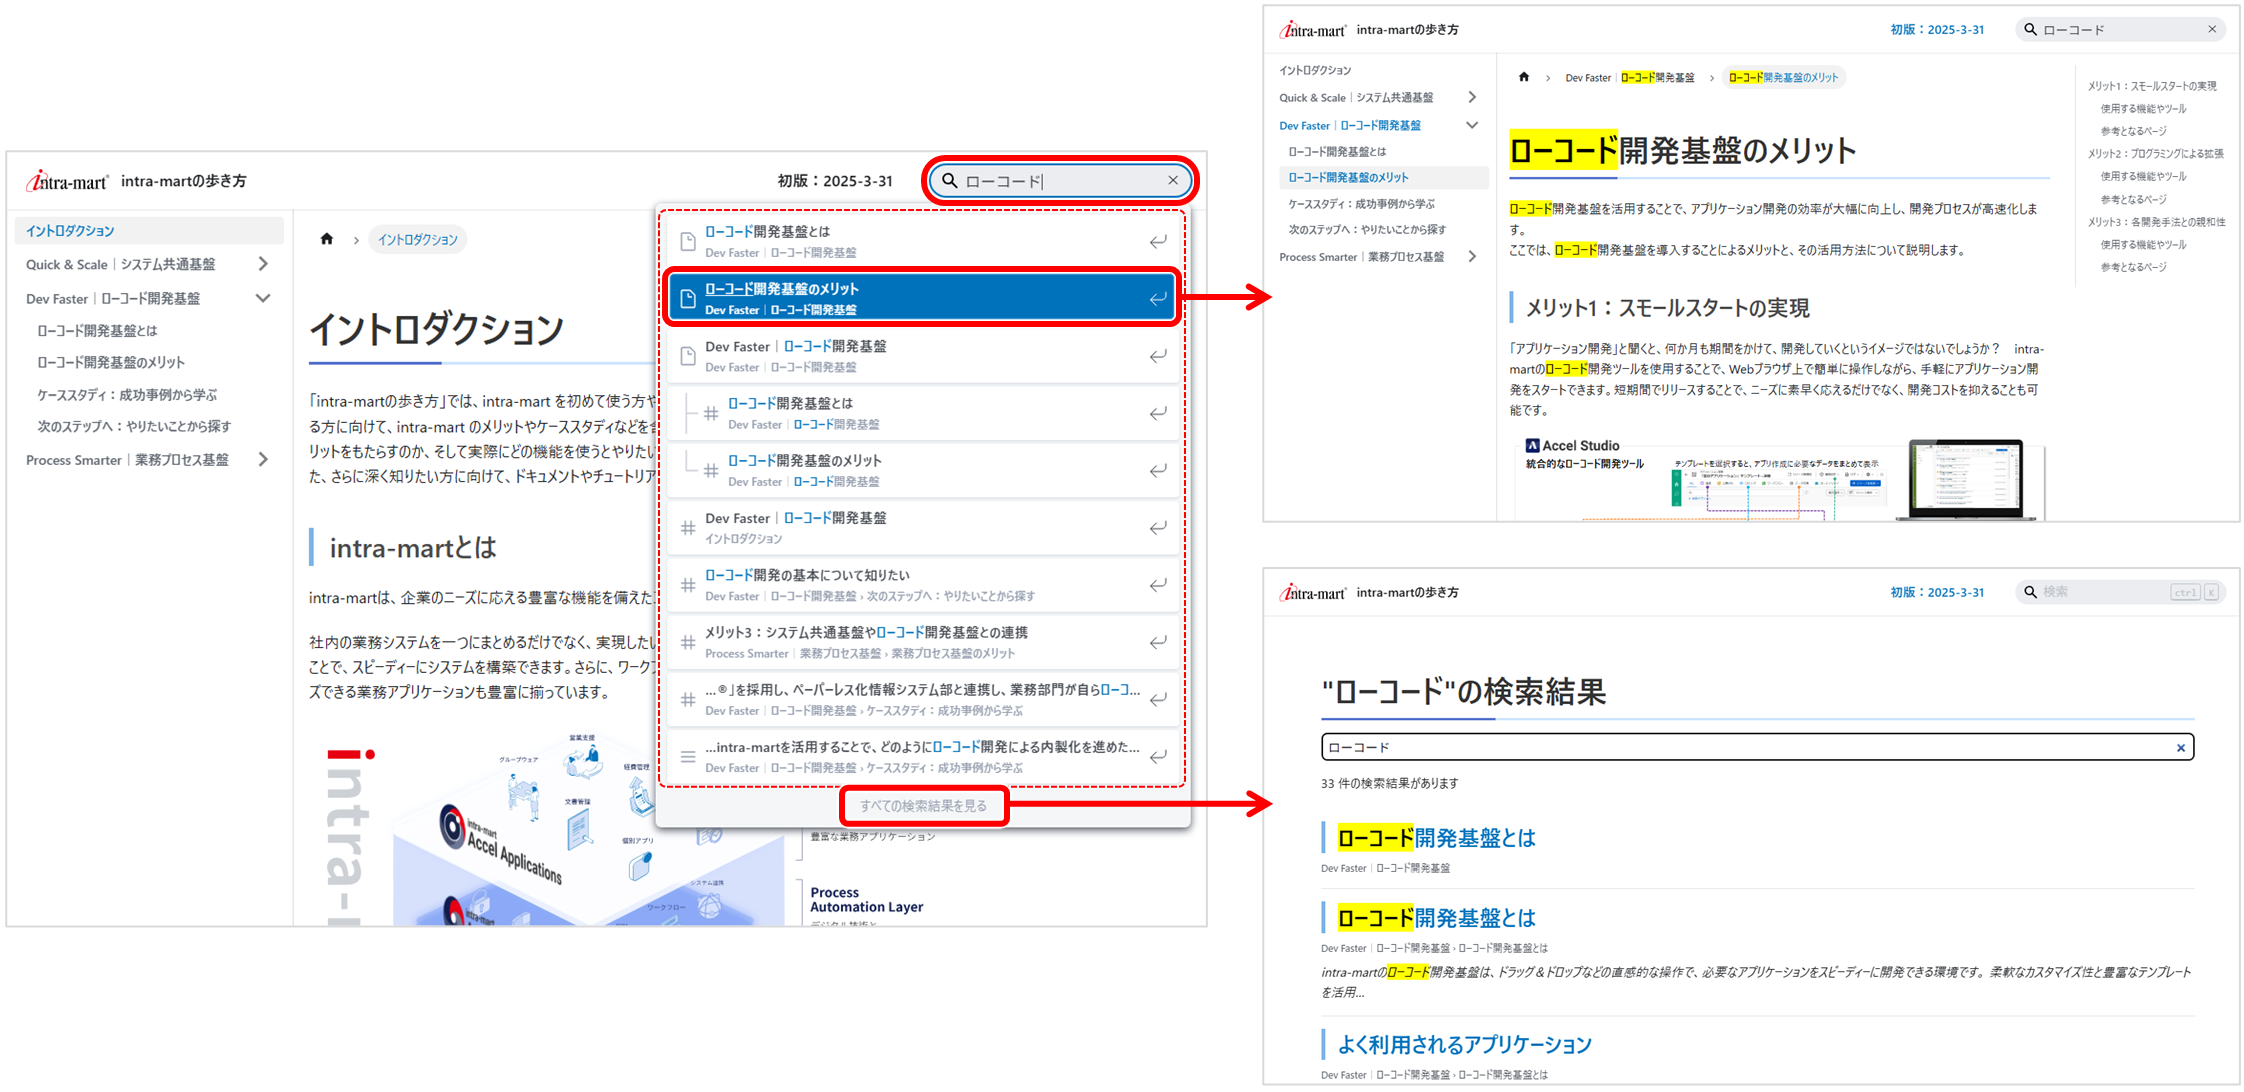This screenshot has height=1092, width=2244.
Task: Open よく利用されるアプリケーション result link
Action: (x=1464, y=1045)
